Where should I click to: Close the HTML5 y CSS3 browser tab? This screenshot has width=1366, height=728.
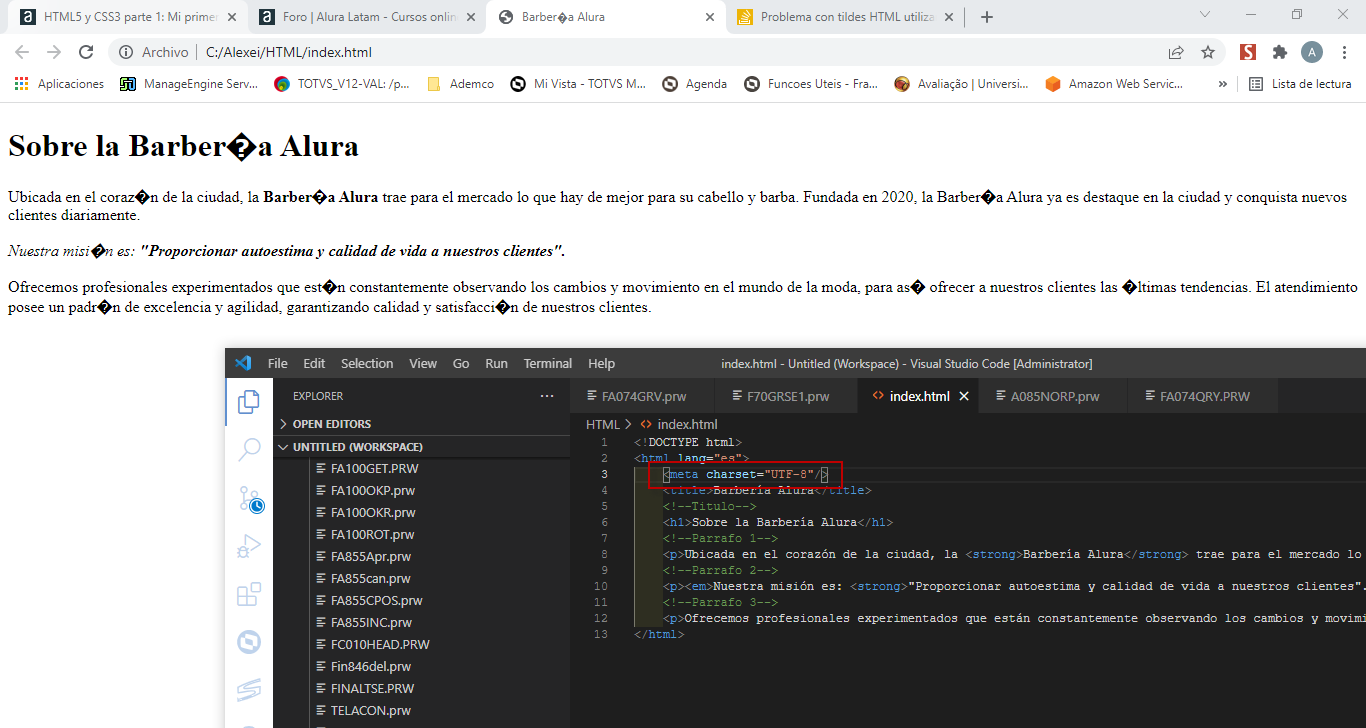[x=232, y=17]
